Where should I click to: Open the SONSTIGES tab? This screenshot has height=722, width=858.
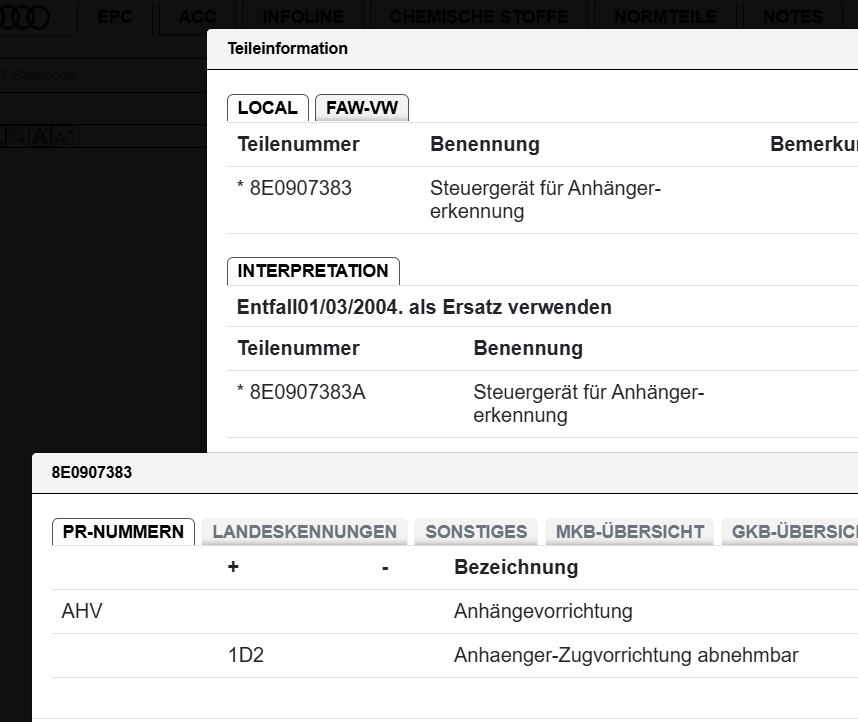[476, 532]
